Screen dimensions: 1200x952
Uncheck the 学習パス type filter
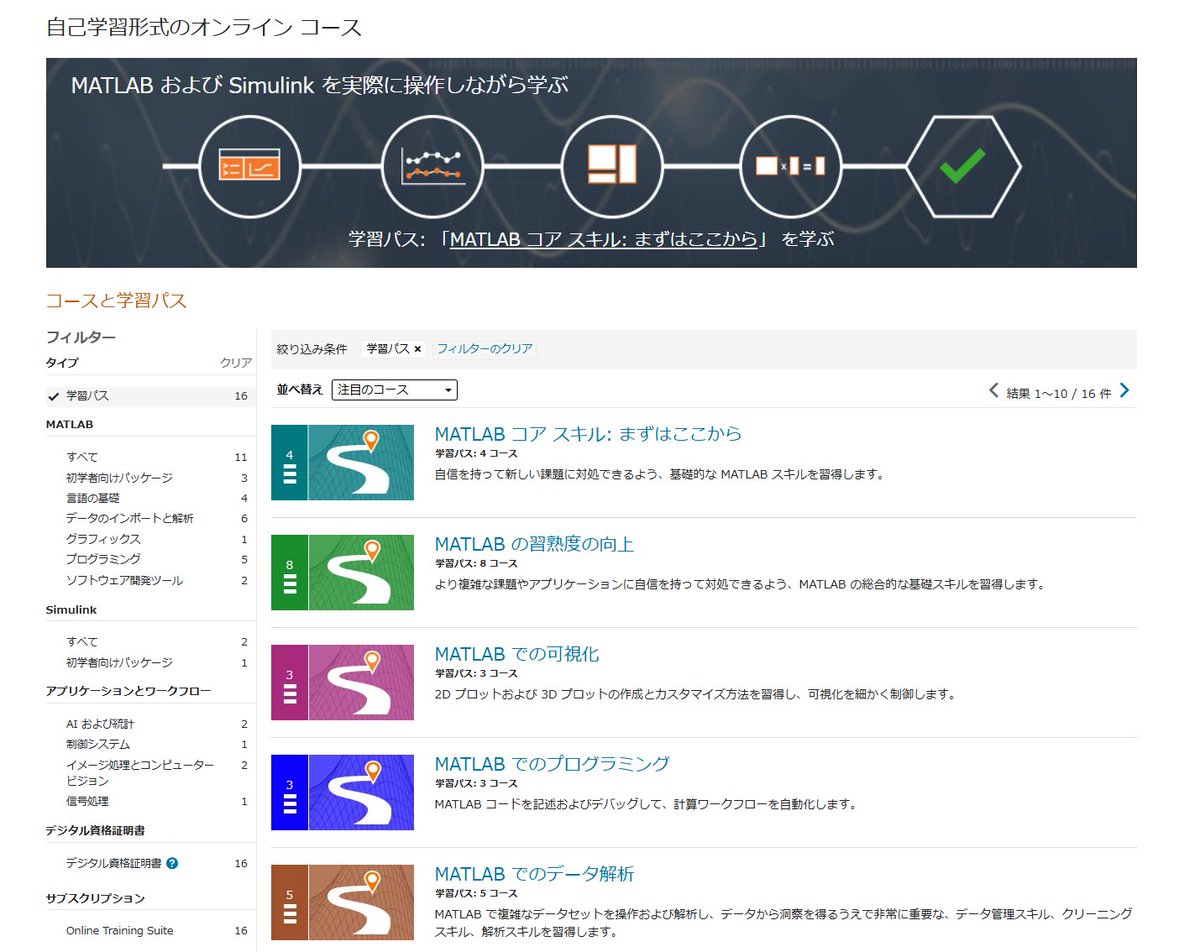(x=149, y=396)
